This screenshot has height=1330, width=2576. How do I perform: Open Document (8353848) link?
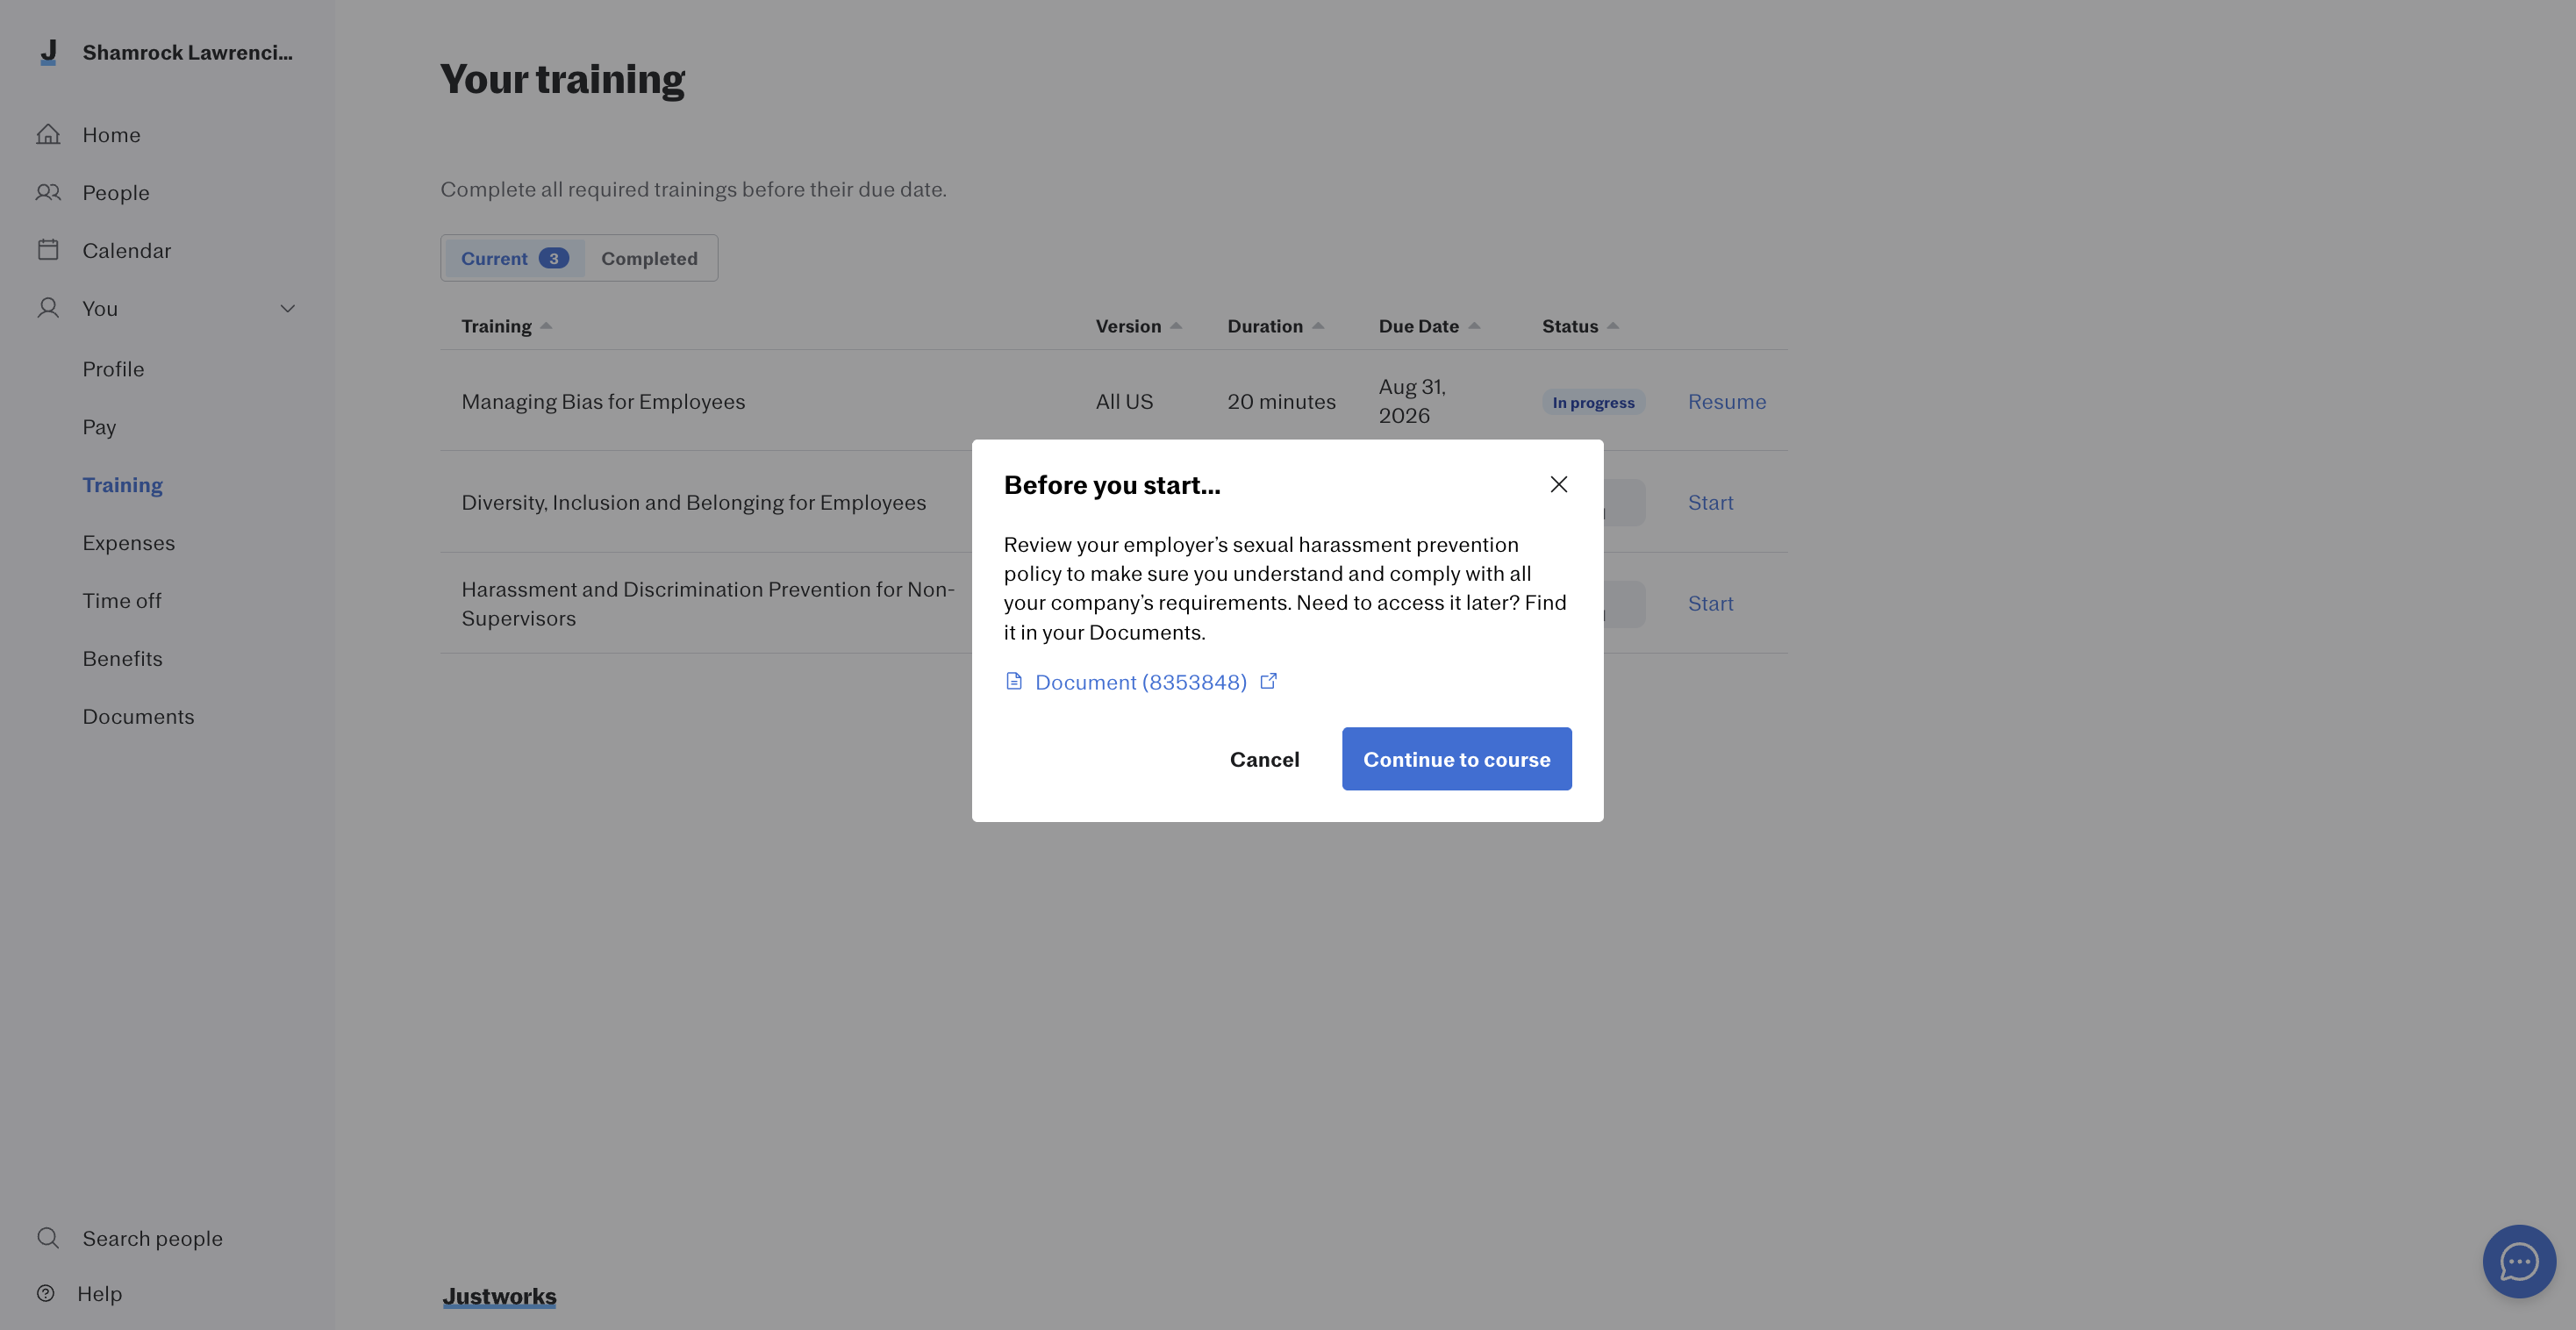coord(1140,682)
